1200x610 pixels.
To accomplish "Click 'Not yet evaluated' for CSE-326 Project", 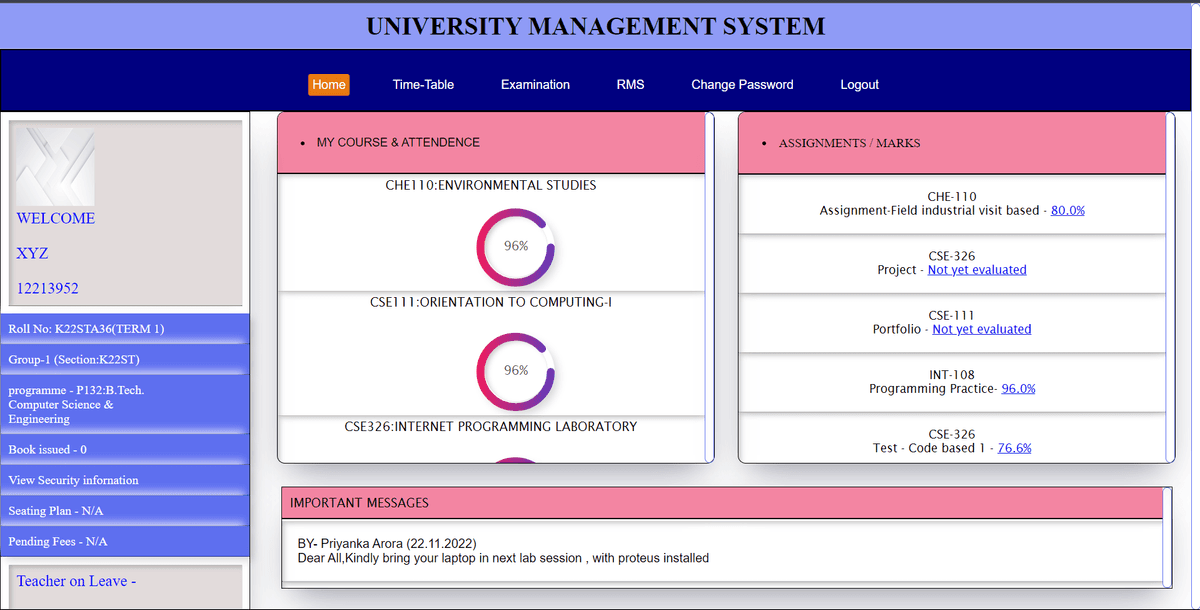I will 977,269.
